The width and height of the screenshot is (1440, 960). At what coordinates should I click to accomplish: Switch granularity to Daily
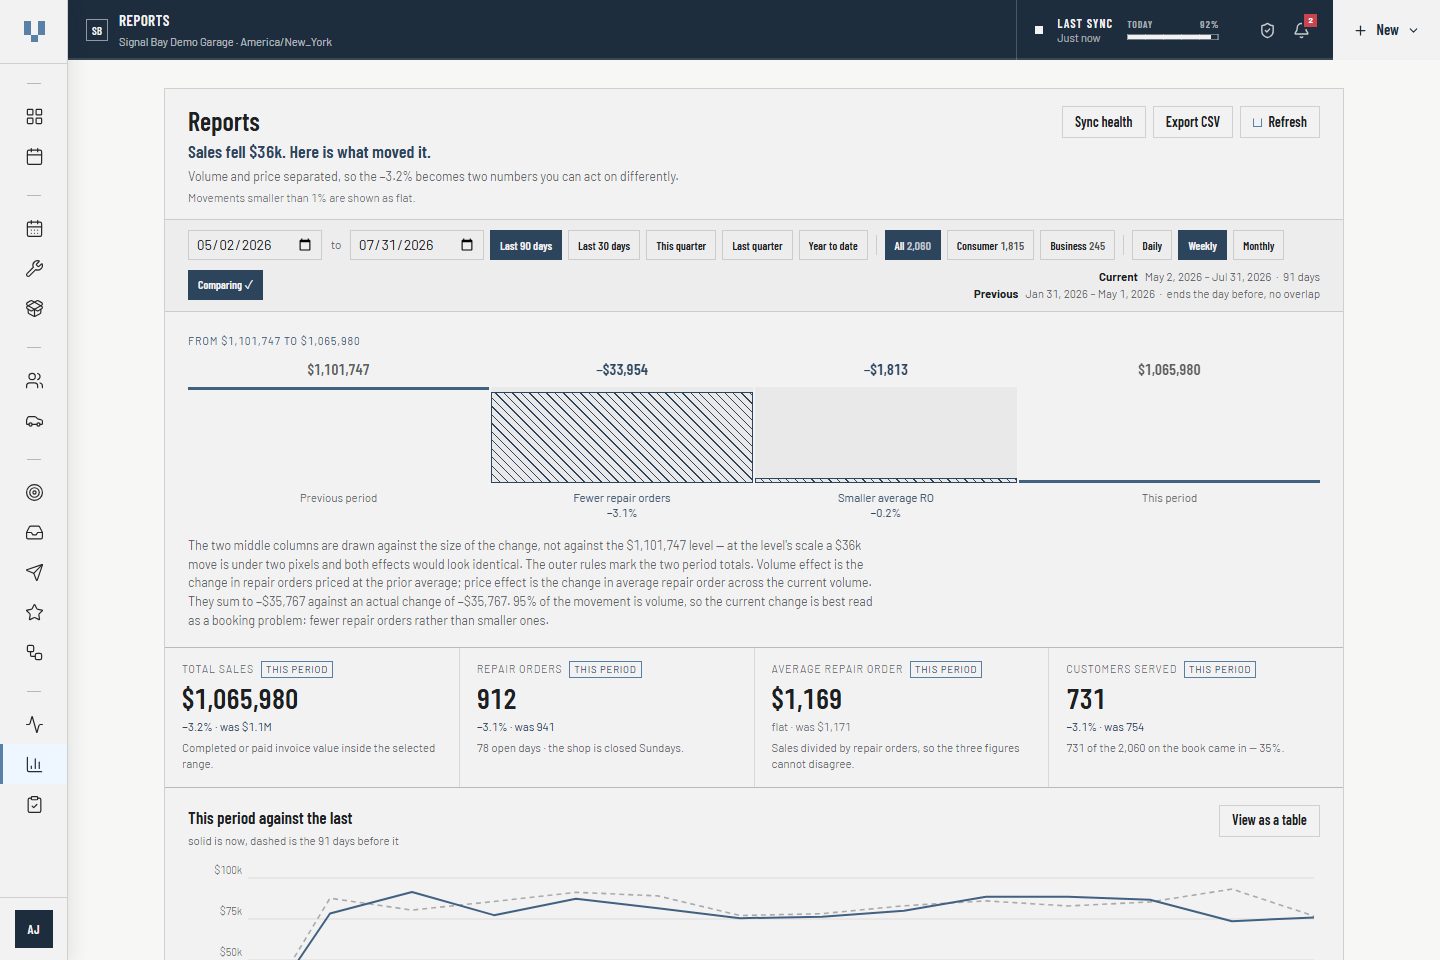1152,246
